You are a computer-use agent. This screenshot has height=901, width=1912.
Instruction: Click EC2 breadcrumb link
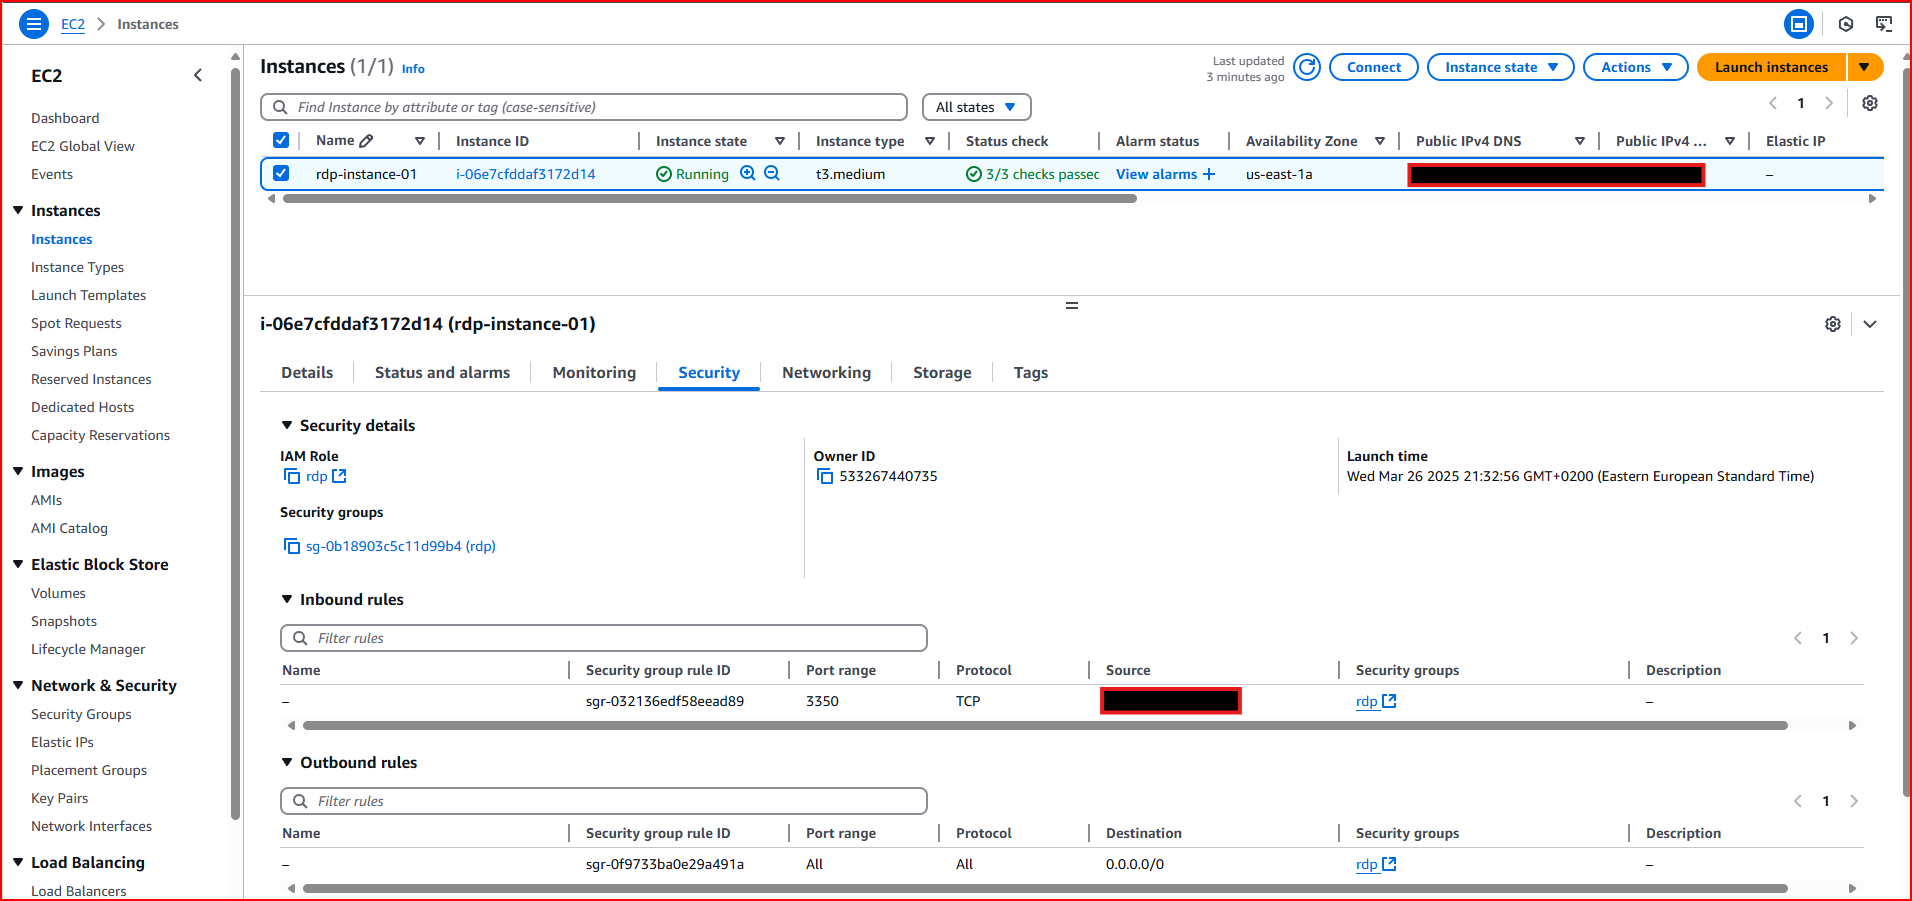click(73, 24)
